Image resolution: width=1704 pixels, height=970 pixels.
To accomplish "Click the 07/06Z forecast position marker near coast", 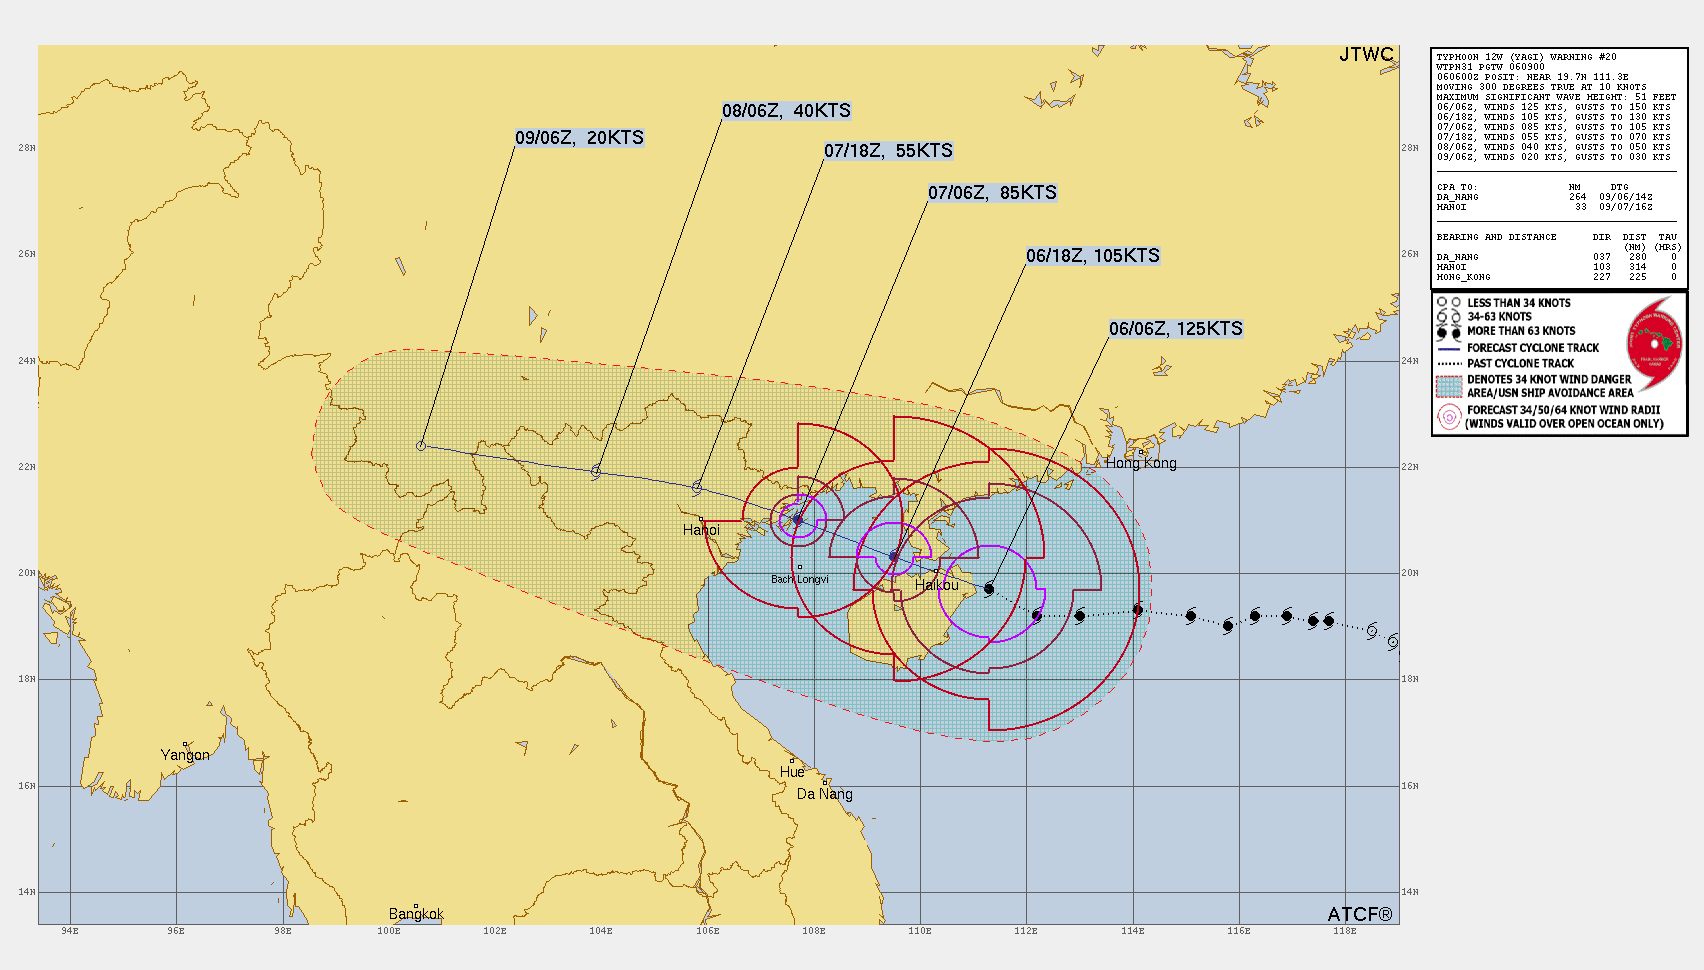I will [x=797, y=520].
